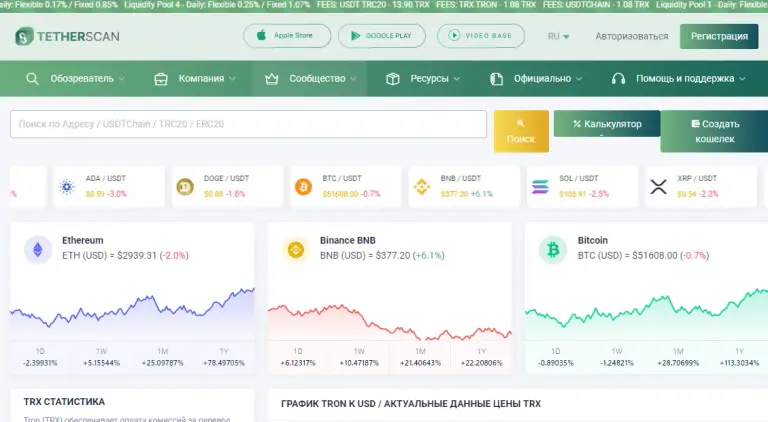Open the Калькулятор button
768x422 pixels.
click(607, 124)
